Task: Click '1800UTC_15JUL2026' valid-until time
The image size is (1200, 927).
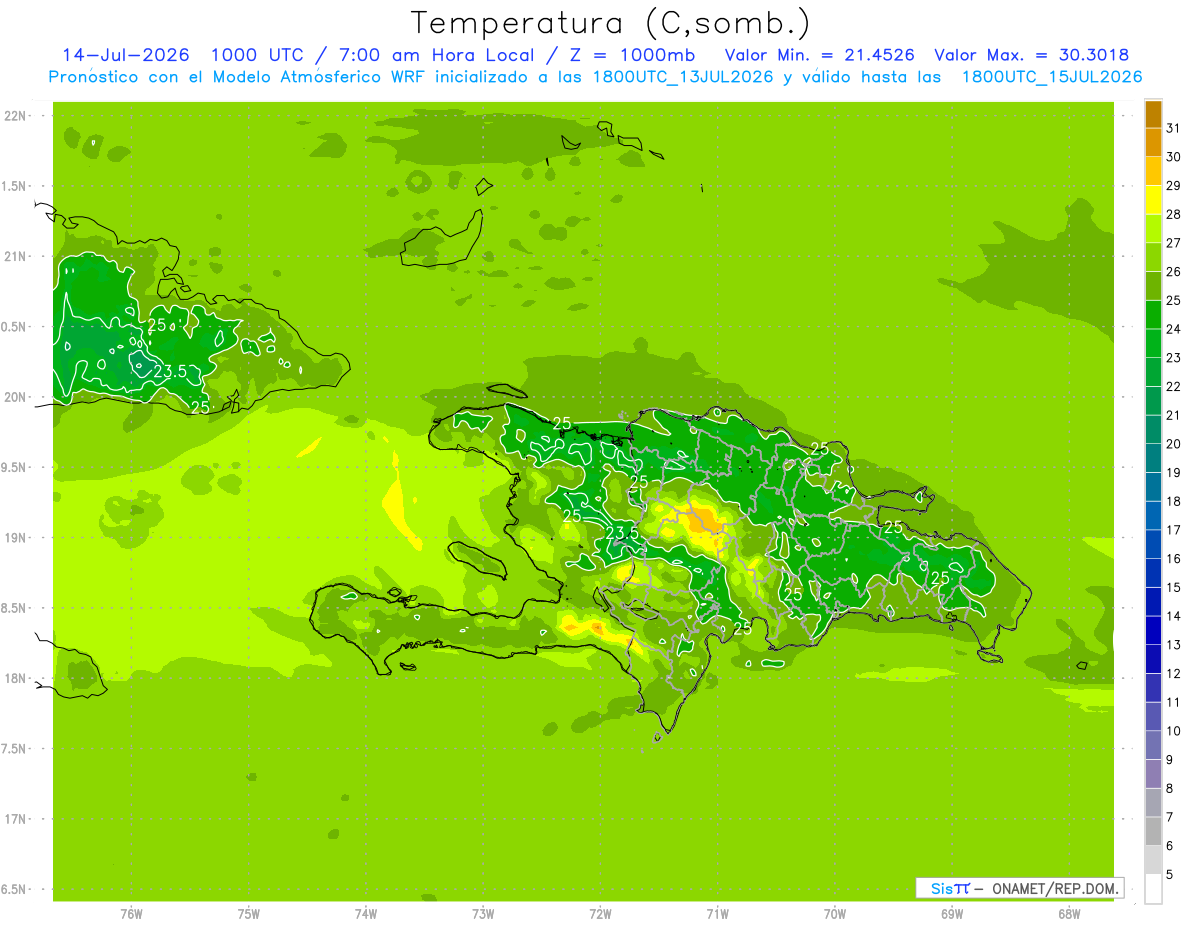Action: [x=1051, y=77]
